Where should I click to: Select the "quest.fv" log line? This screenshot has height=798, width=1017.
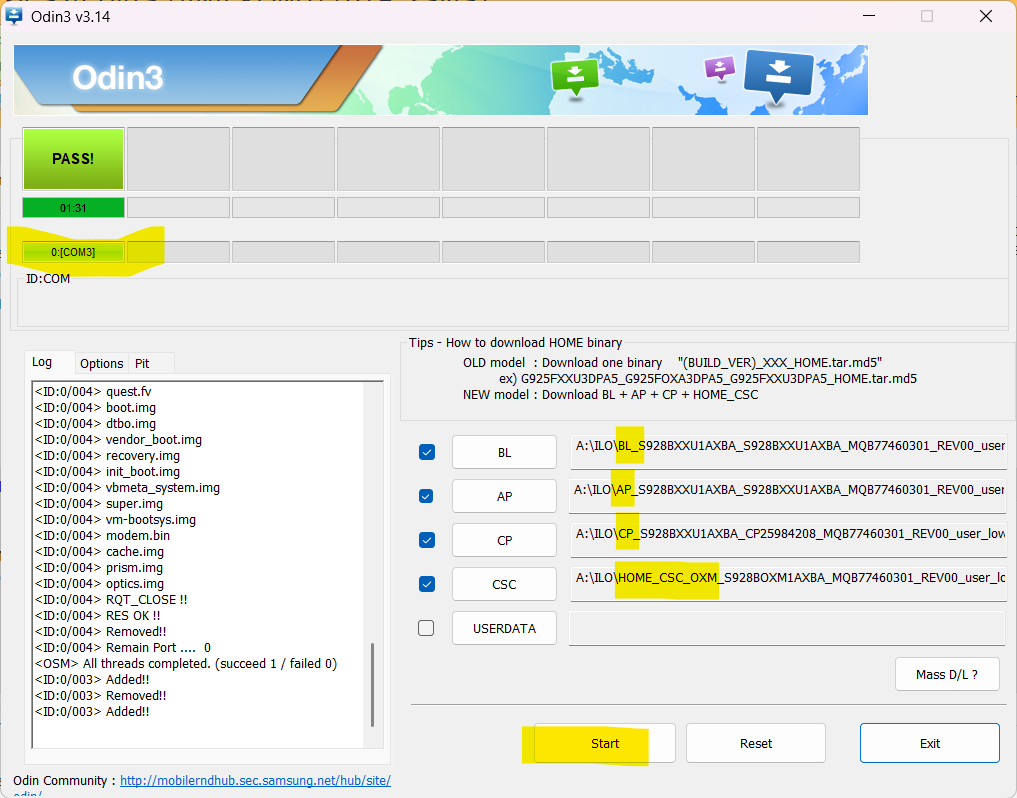point(93,392)
